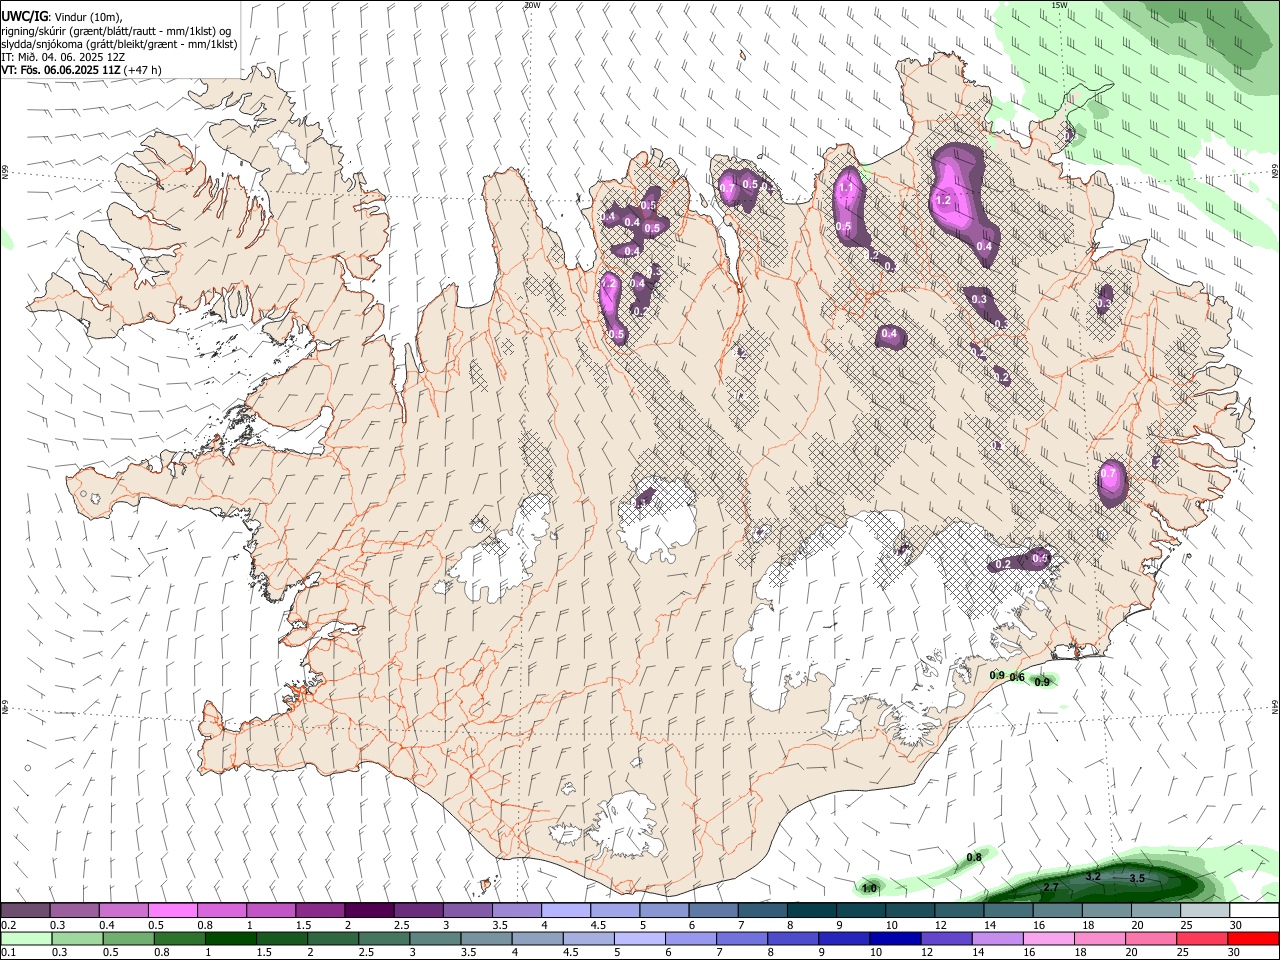Click the pale grey swatch between 25 and 30, upper legend row
The width and height of the screenshot is (1280, 960).
1205,911
